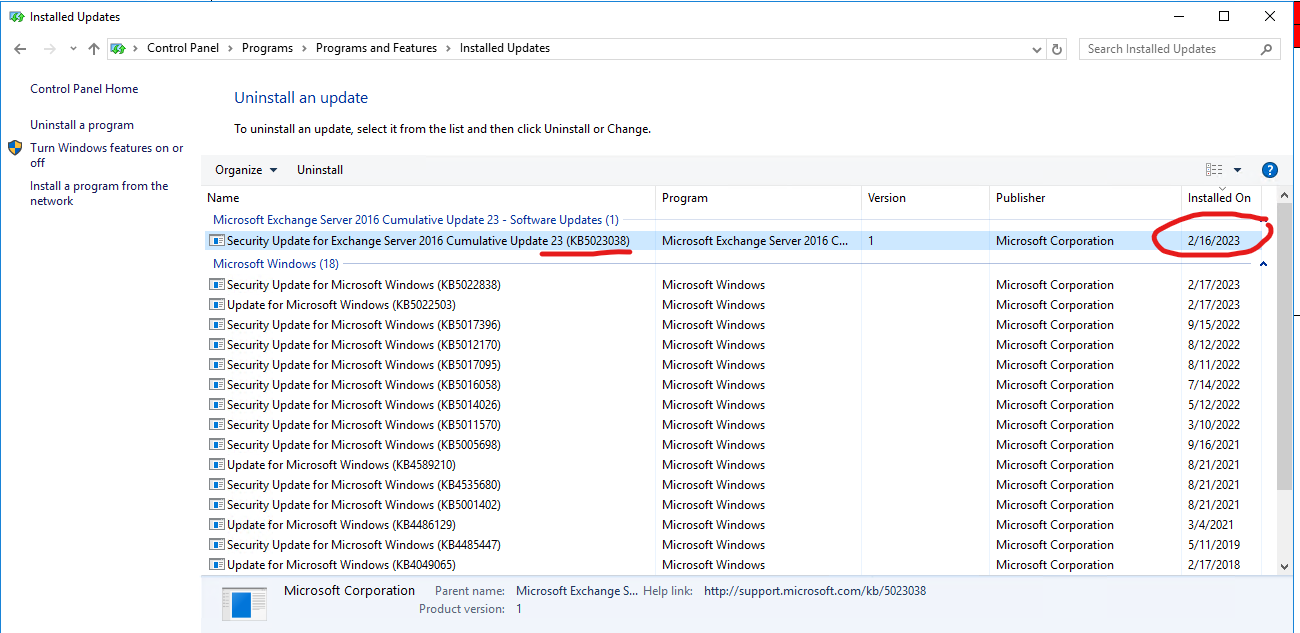Open the recent locations dropdown arrow
Viewport: 1300px width, 633px height.
[73, 49]
